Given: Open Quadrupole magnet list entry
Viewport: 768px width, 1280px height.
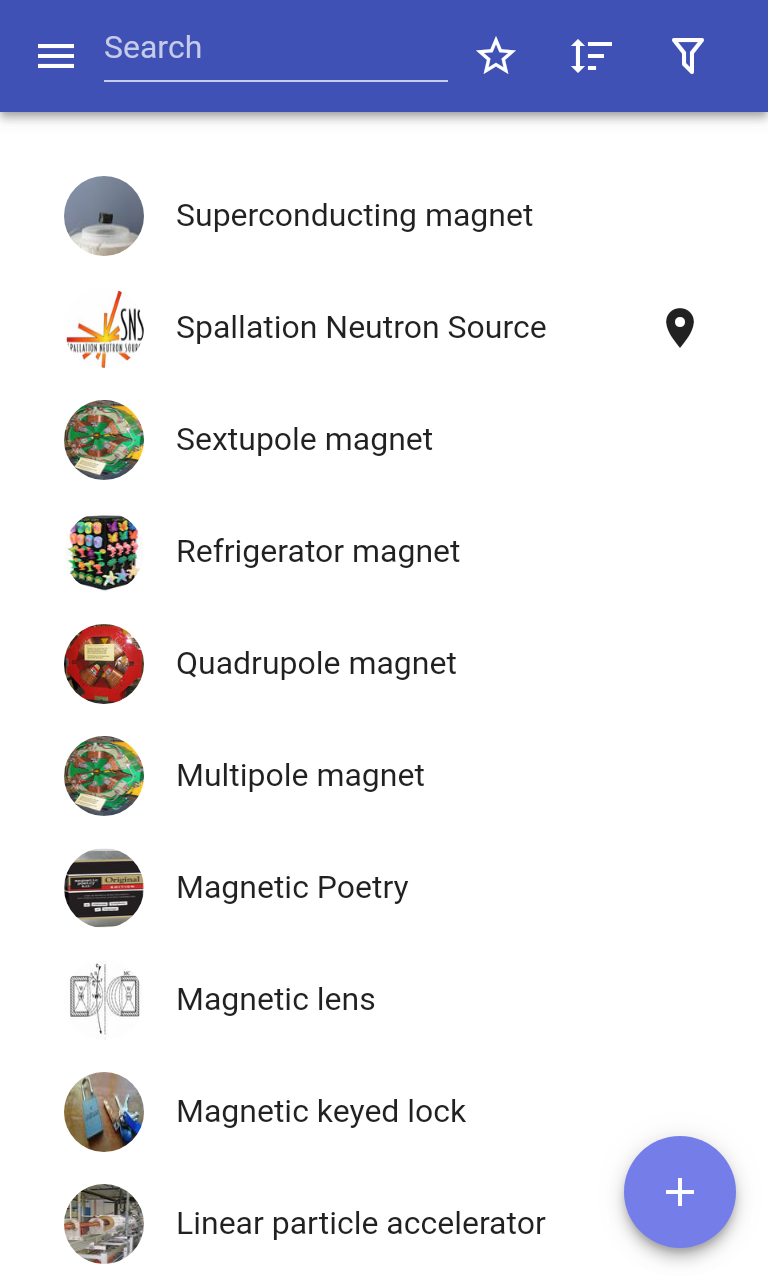Looking at the screenshot, I should [x=384, y=664].
